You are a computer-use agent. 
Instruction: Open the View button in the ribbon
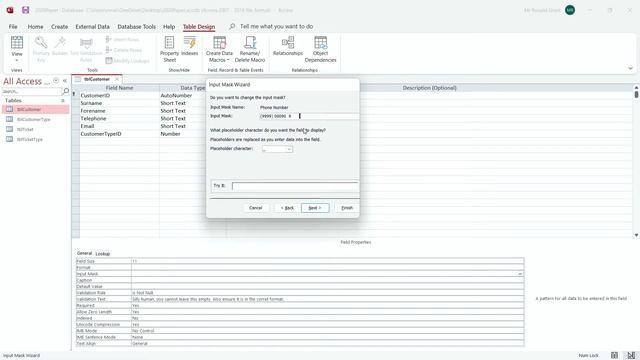(x=17, y=49)
